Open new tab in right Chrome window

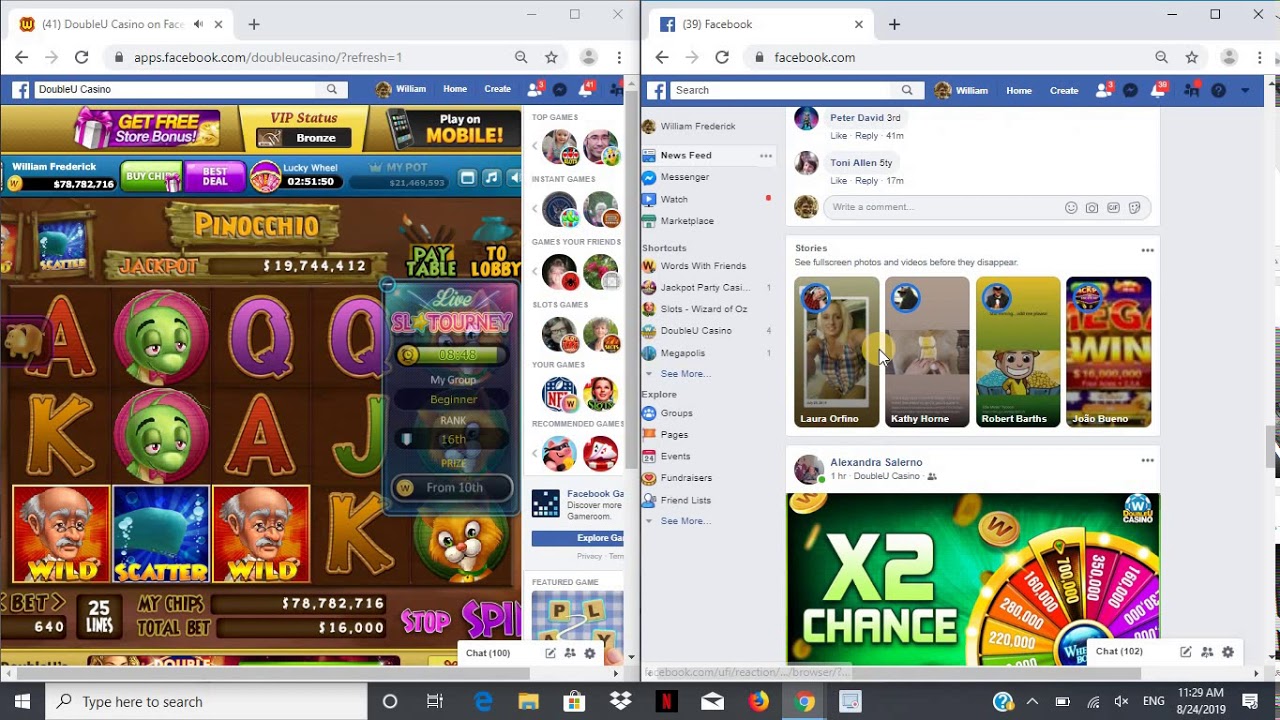pos(894,24)
